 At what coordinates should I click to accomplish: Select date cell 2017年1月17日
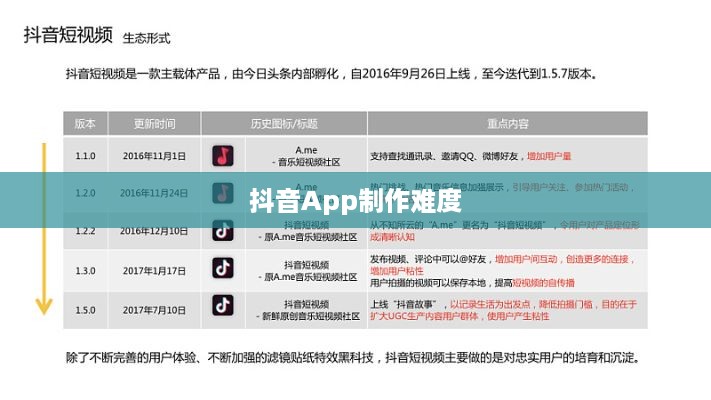pyautogui.click(x=154, y=271)
